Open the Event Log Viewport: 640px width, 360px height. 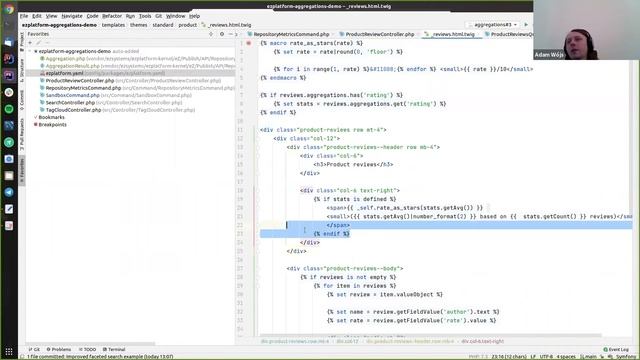coord(616,349)
